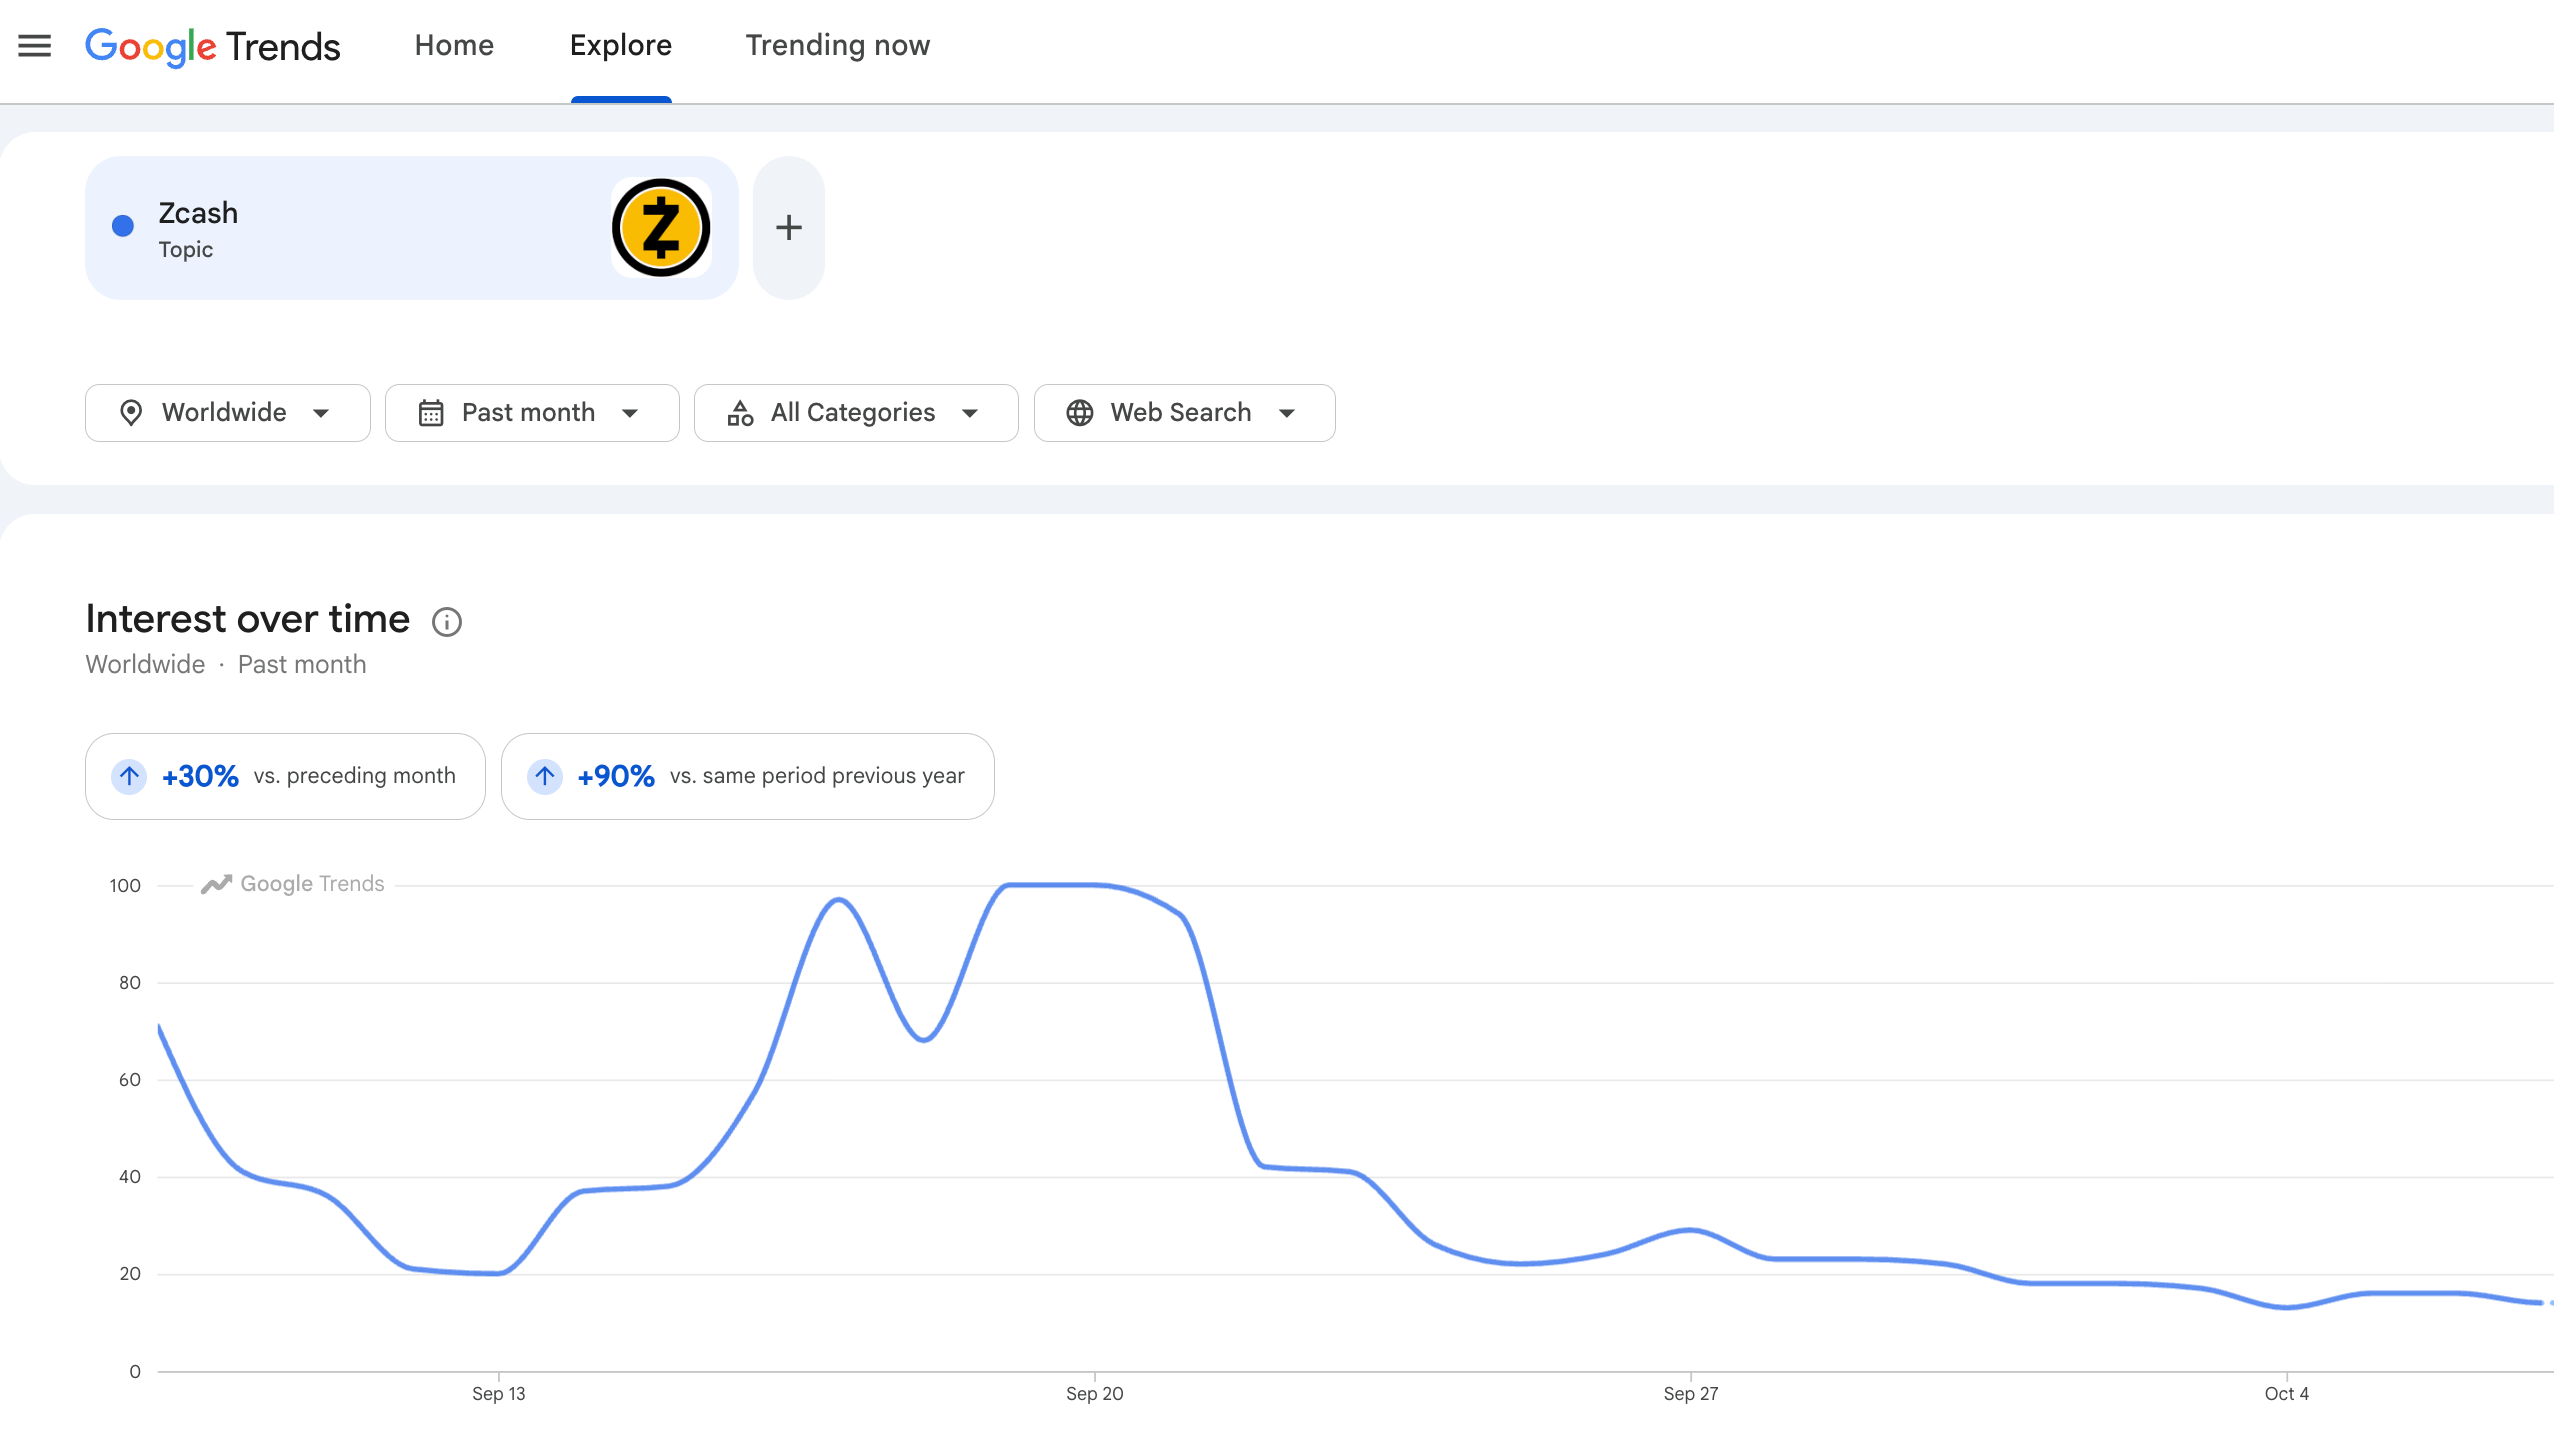
Task: Open the Web Search type dropdown
Action: tap(1185, 413)
